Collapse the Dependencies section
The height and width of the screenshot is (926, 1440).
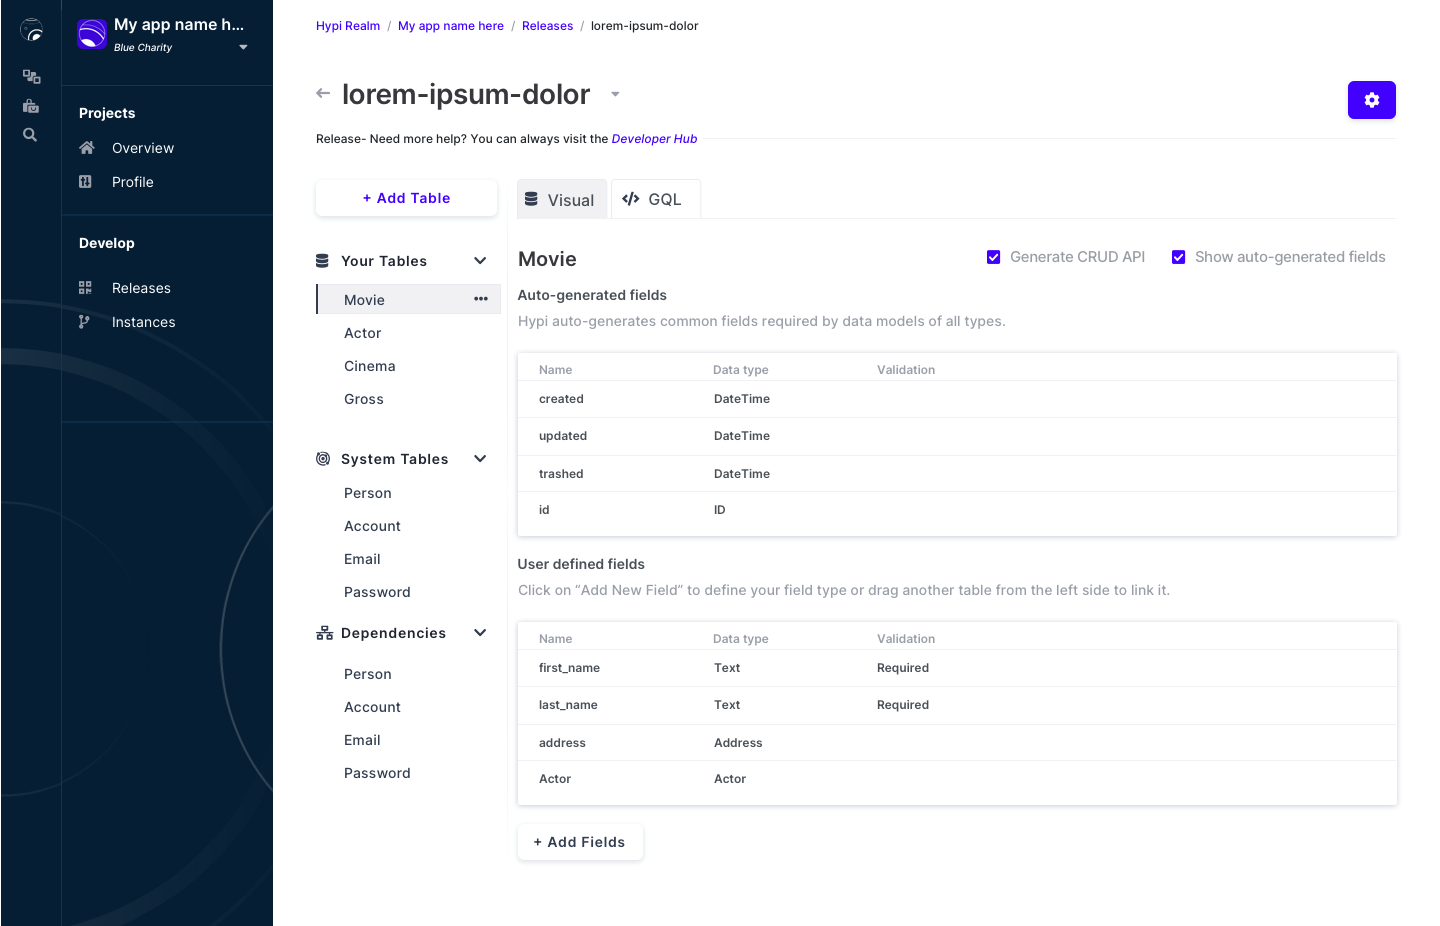[480, 633]
